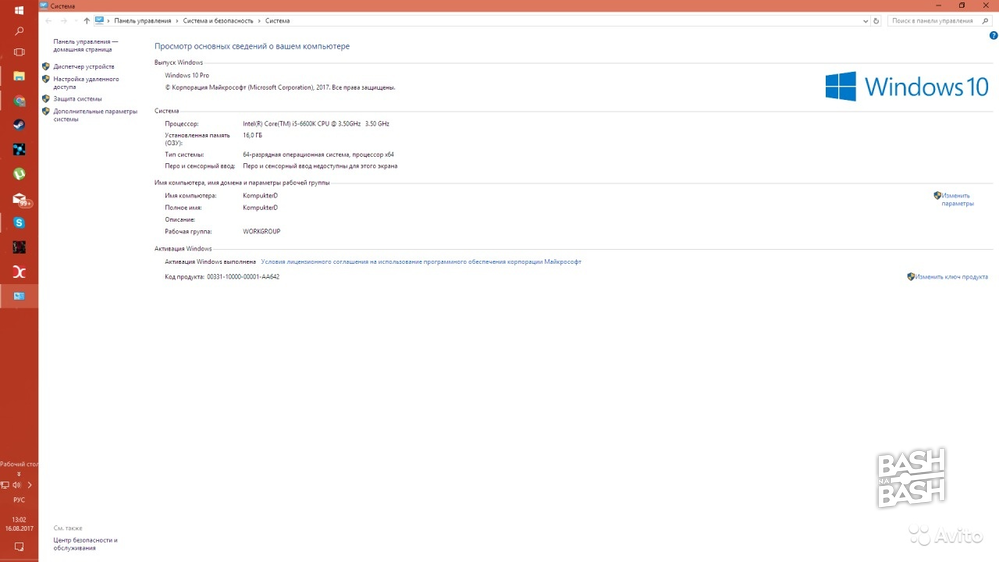Click the 'РУС' language indicator
The height and width of the screenshot is (562, 999).
19,500
